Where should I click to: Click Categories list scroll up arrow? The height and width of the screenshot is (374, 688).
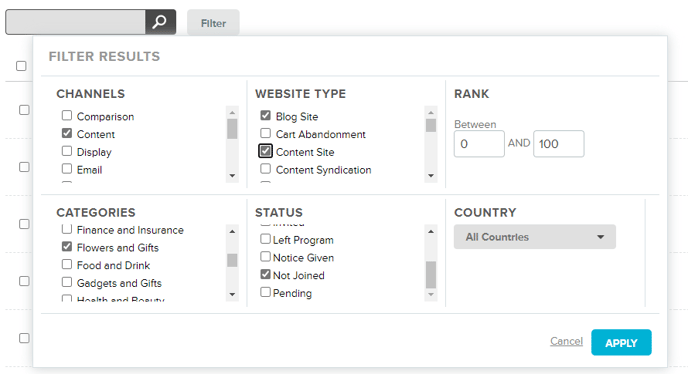coord(232,231)
